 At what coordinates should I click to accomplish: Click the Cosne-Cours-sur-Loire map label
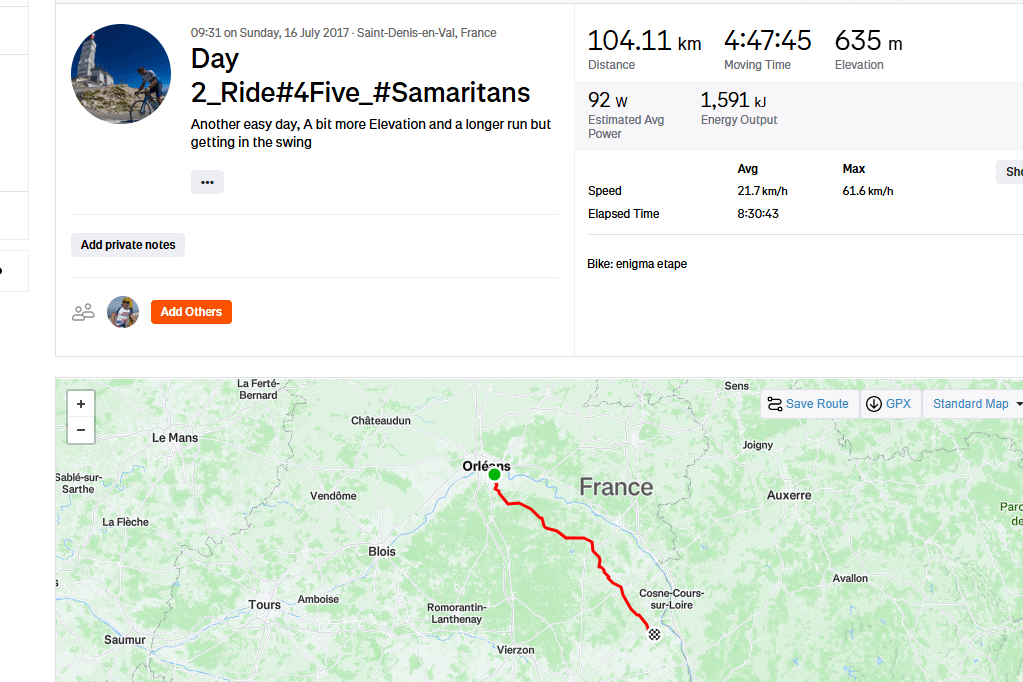pyautogui.click(x=671, y=599)
